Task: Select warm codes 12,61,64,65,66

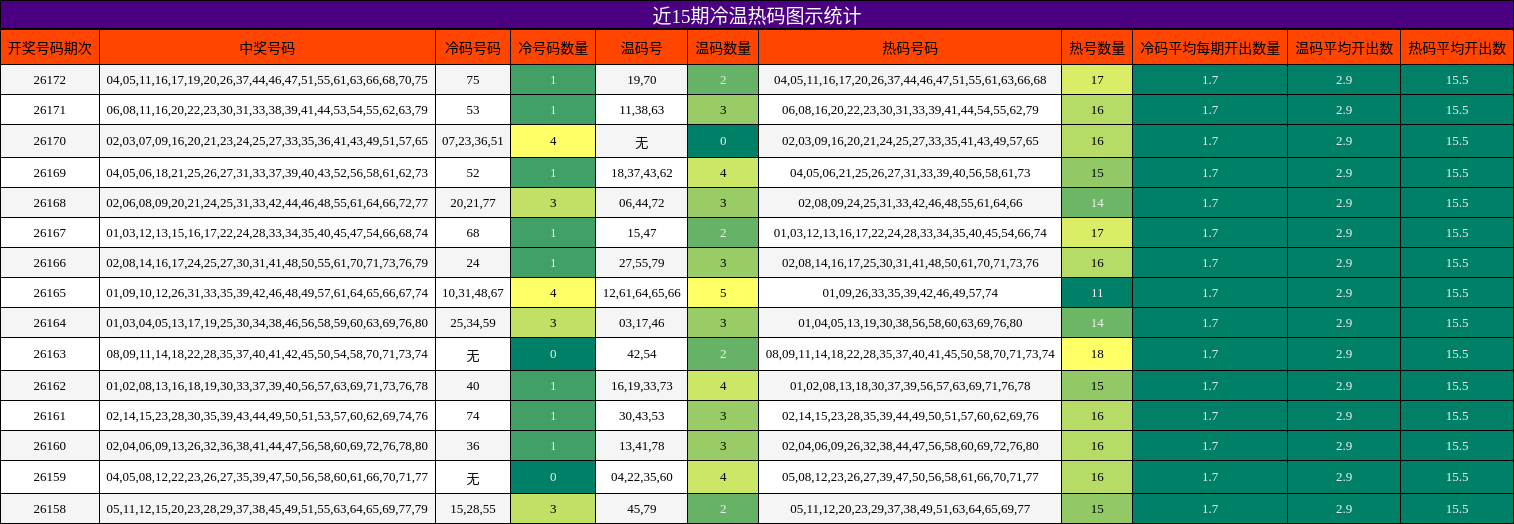Action: click(x=642, y=293)
